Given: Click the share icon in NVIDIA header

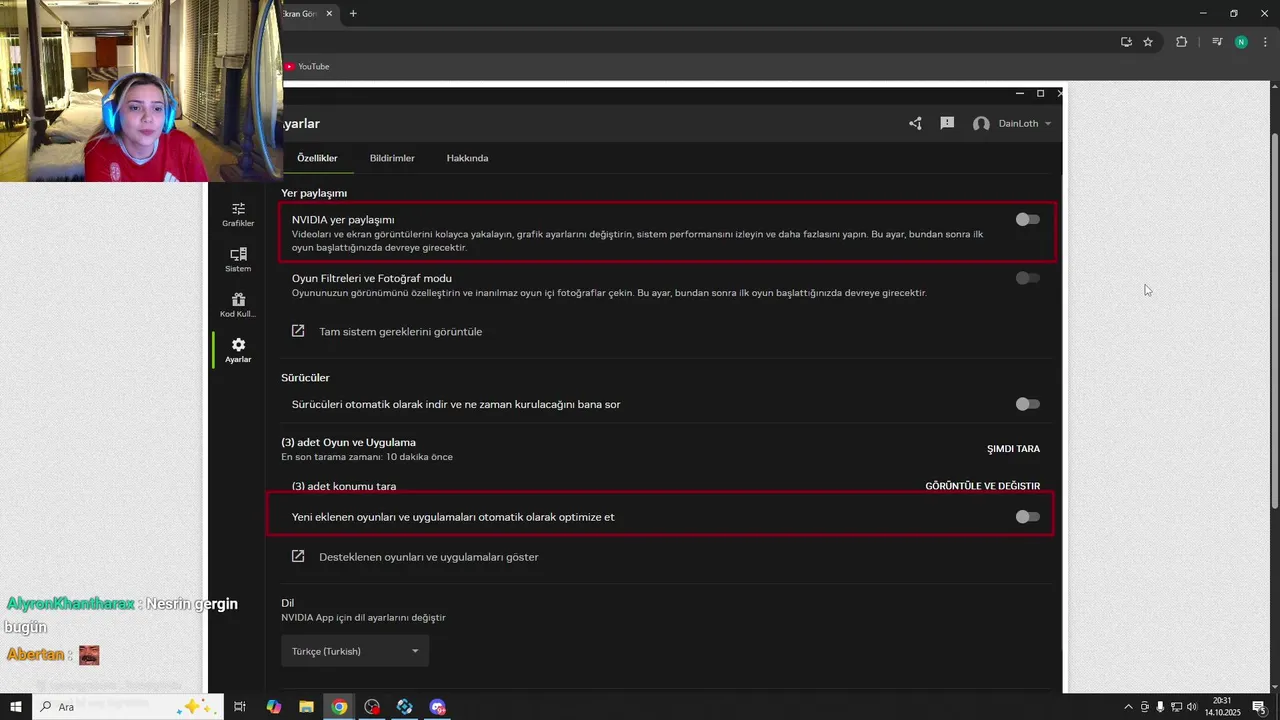Looking at the screenshot, I should point(915,123).
